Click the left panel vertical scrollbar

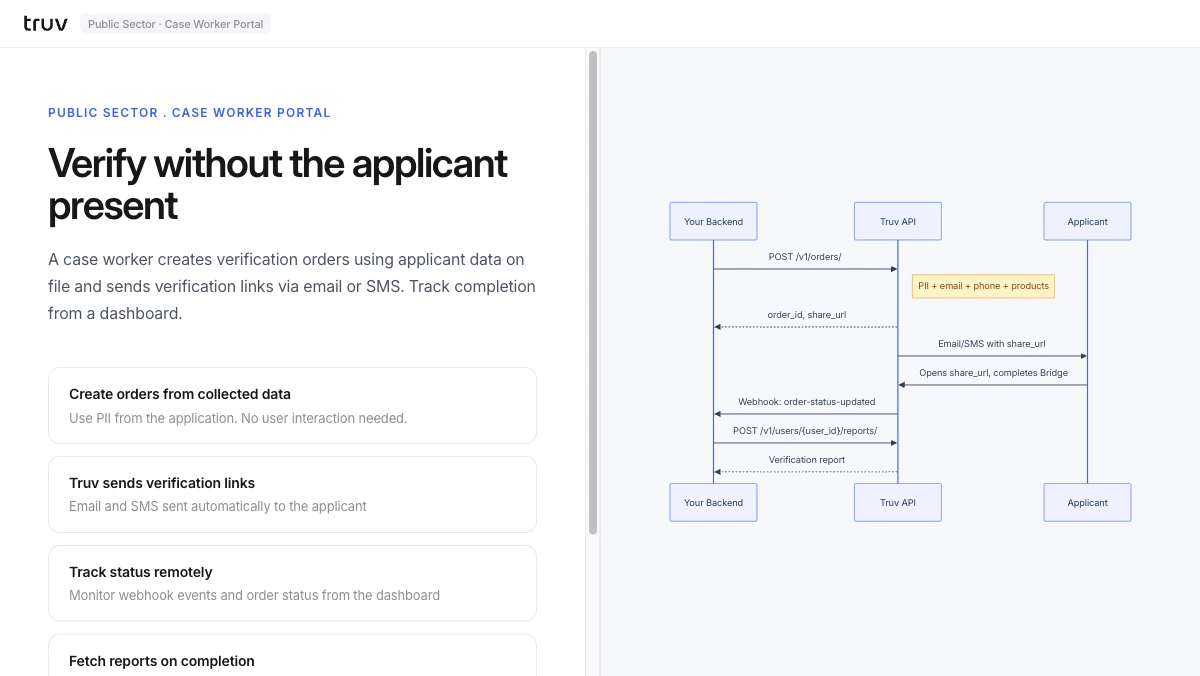593,292
